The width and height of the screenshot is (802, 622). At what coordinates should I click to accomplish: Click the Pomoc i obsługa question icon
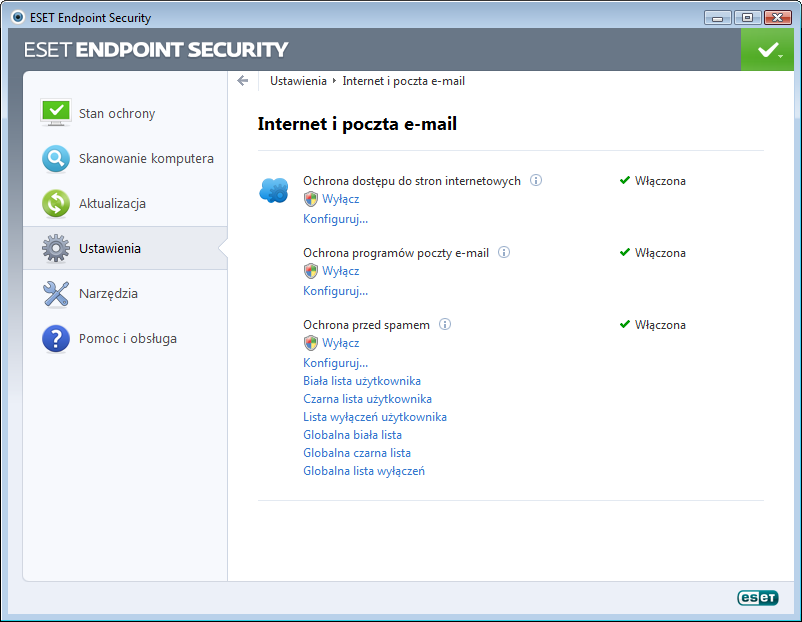coord(56,339)
